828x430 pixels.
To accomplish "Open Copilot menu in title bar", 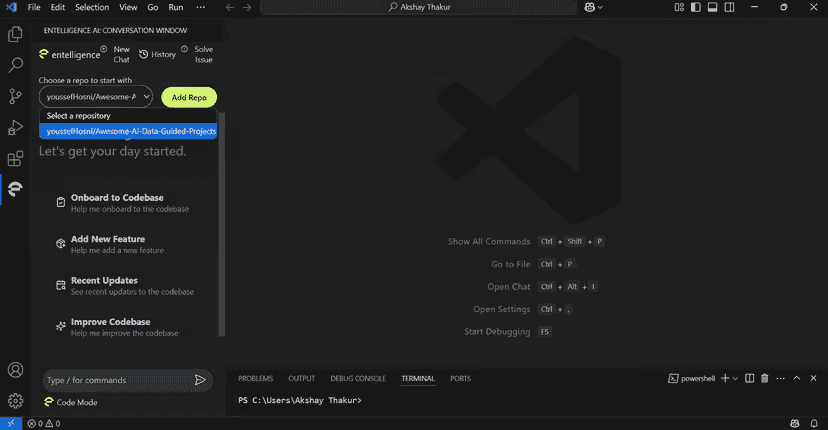I will tap(594, 7).
